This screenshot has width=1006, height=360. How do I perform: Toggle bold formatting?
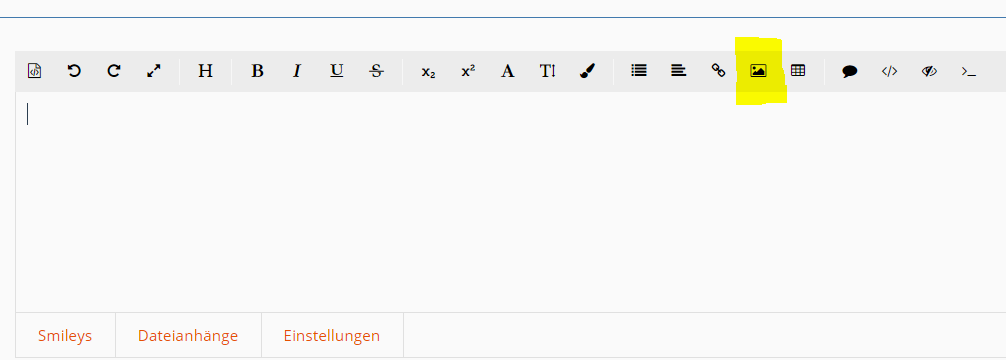[257, 71]
